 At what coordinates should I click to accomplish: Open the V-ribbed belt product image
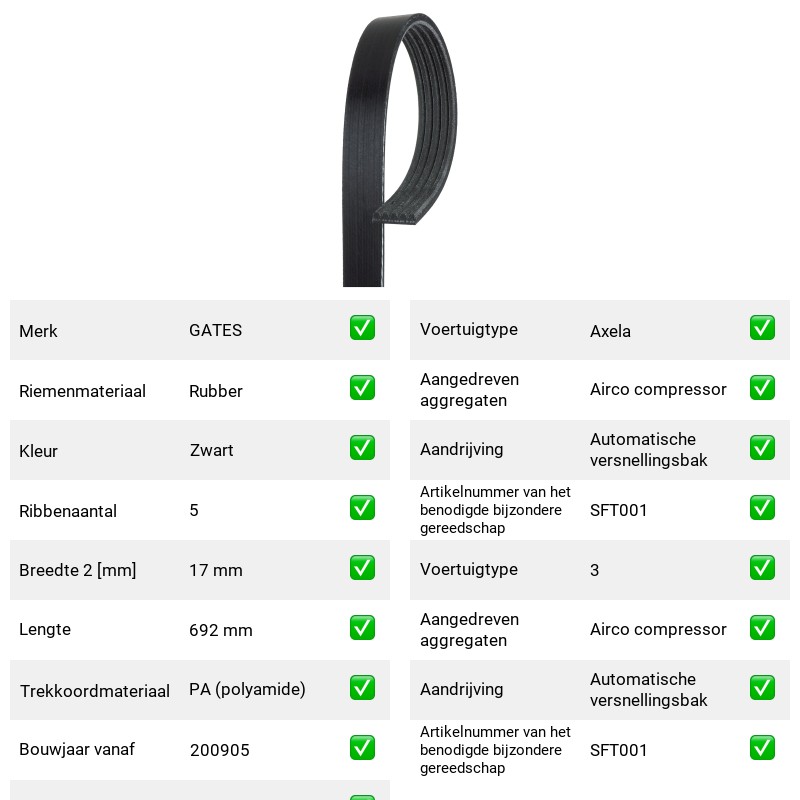(399, 150)
